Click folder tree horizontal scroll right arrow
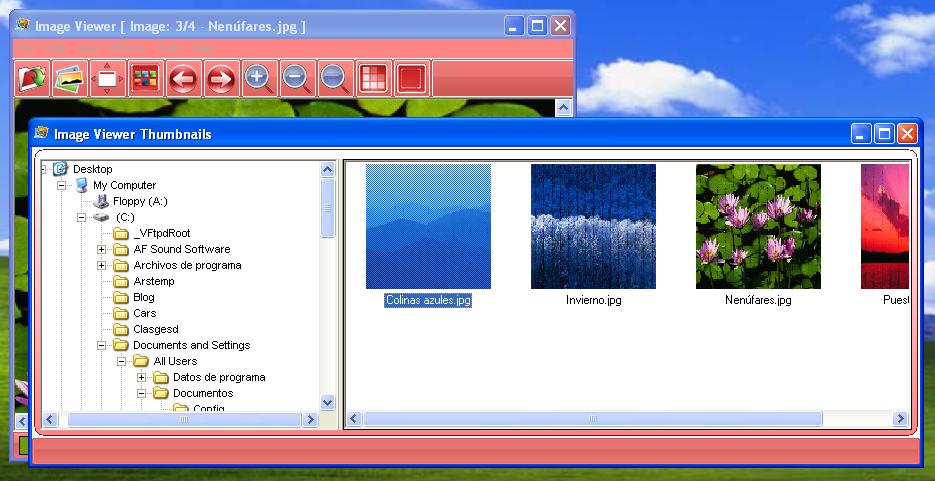The height and width of the screenshot is (481, 935). (x=309, y=420)
